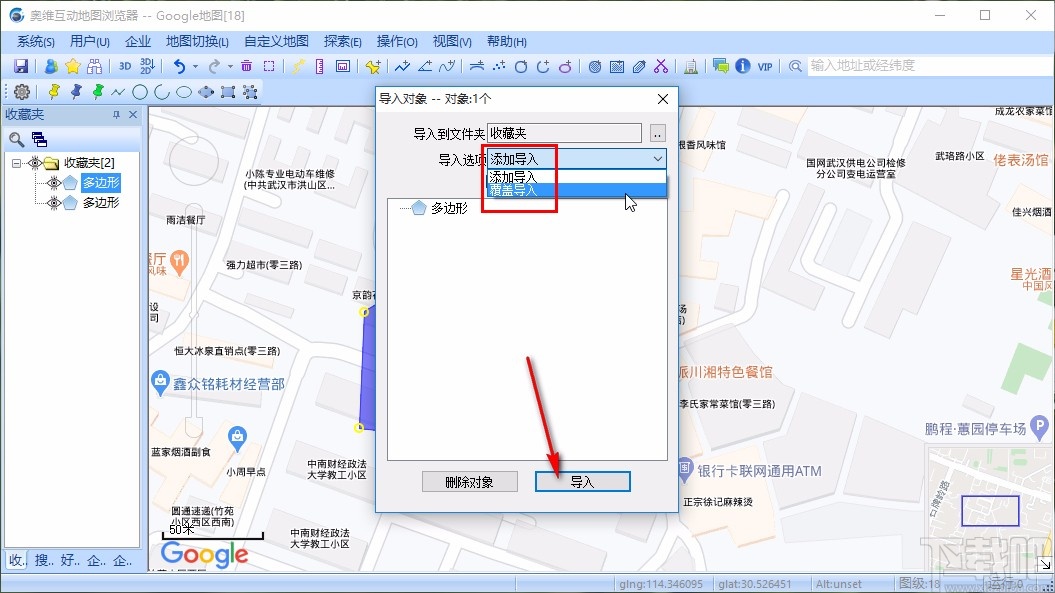The height and width of the screenshot is (593, 1055).
Task: Click the VIP icon on the toolbar
Action: 763,66
